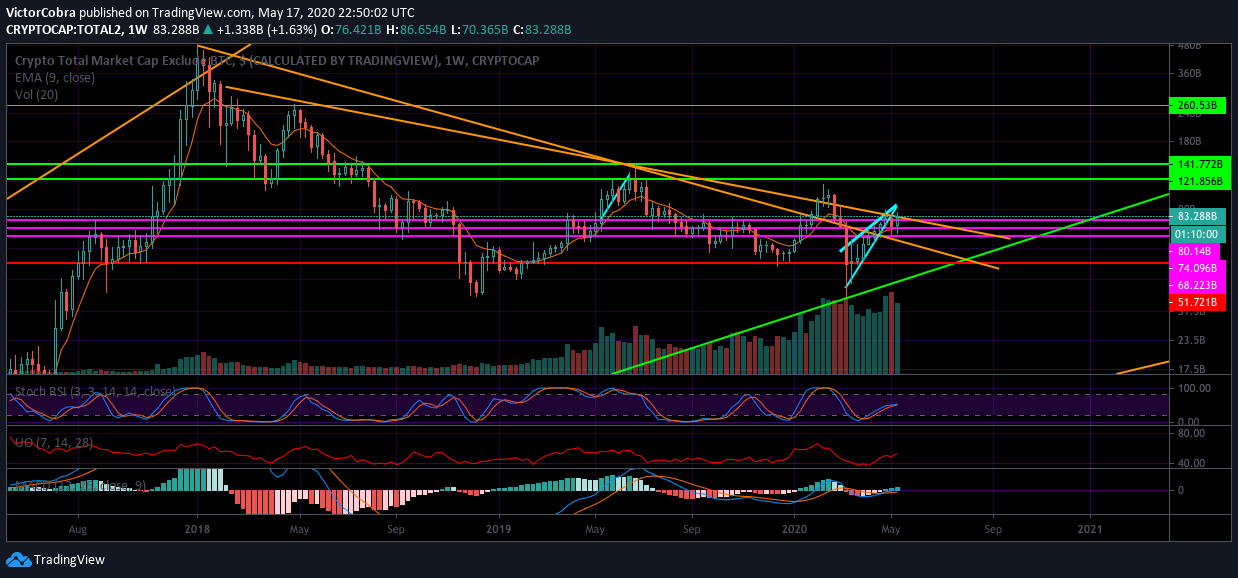Screen dimensions: 1238x578
Task: Click the green 141.772B price label
Action: (x=1199, y=163)
